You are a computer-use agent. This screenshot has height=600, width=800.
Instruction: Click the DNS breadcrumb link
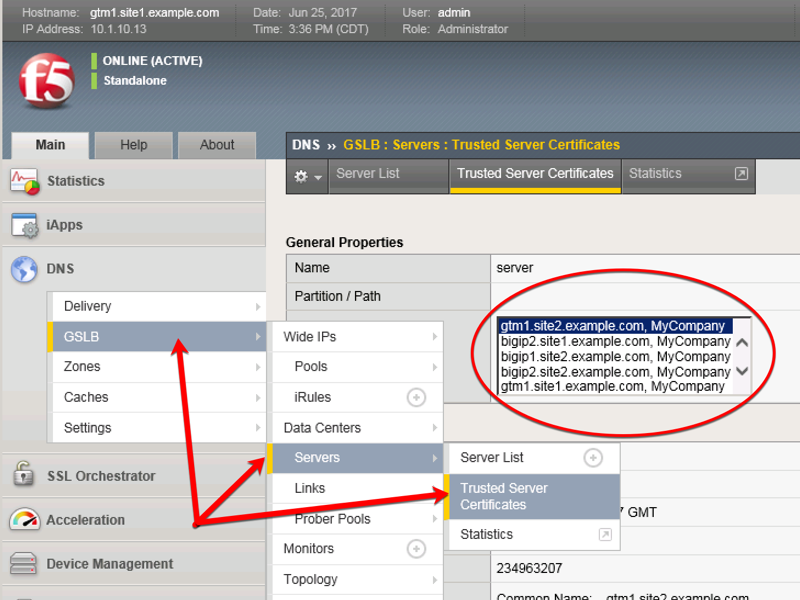pyautogui.click(x=306, y=145)
